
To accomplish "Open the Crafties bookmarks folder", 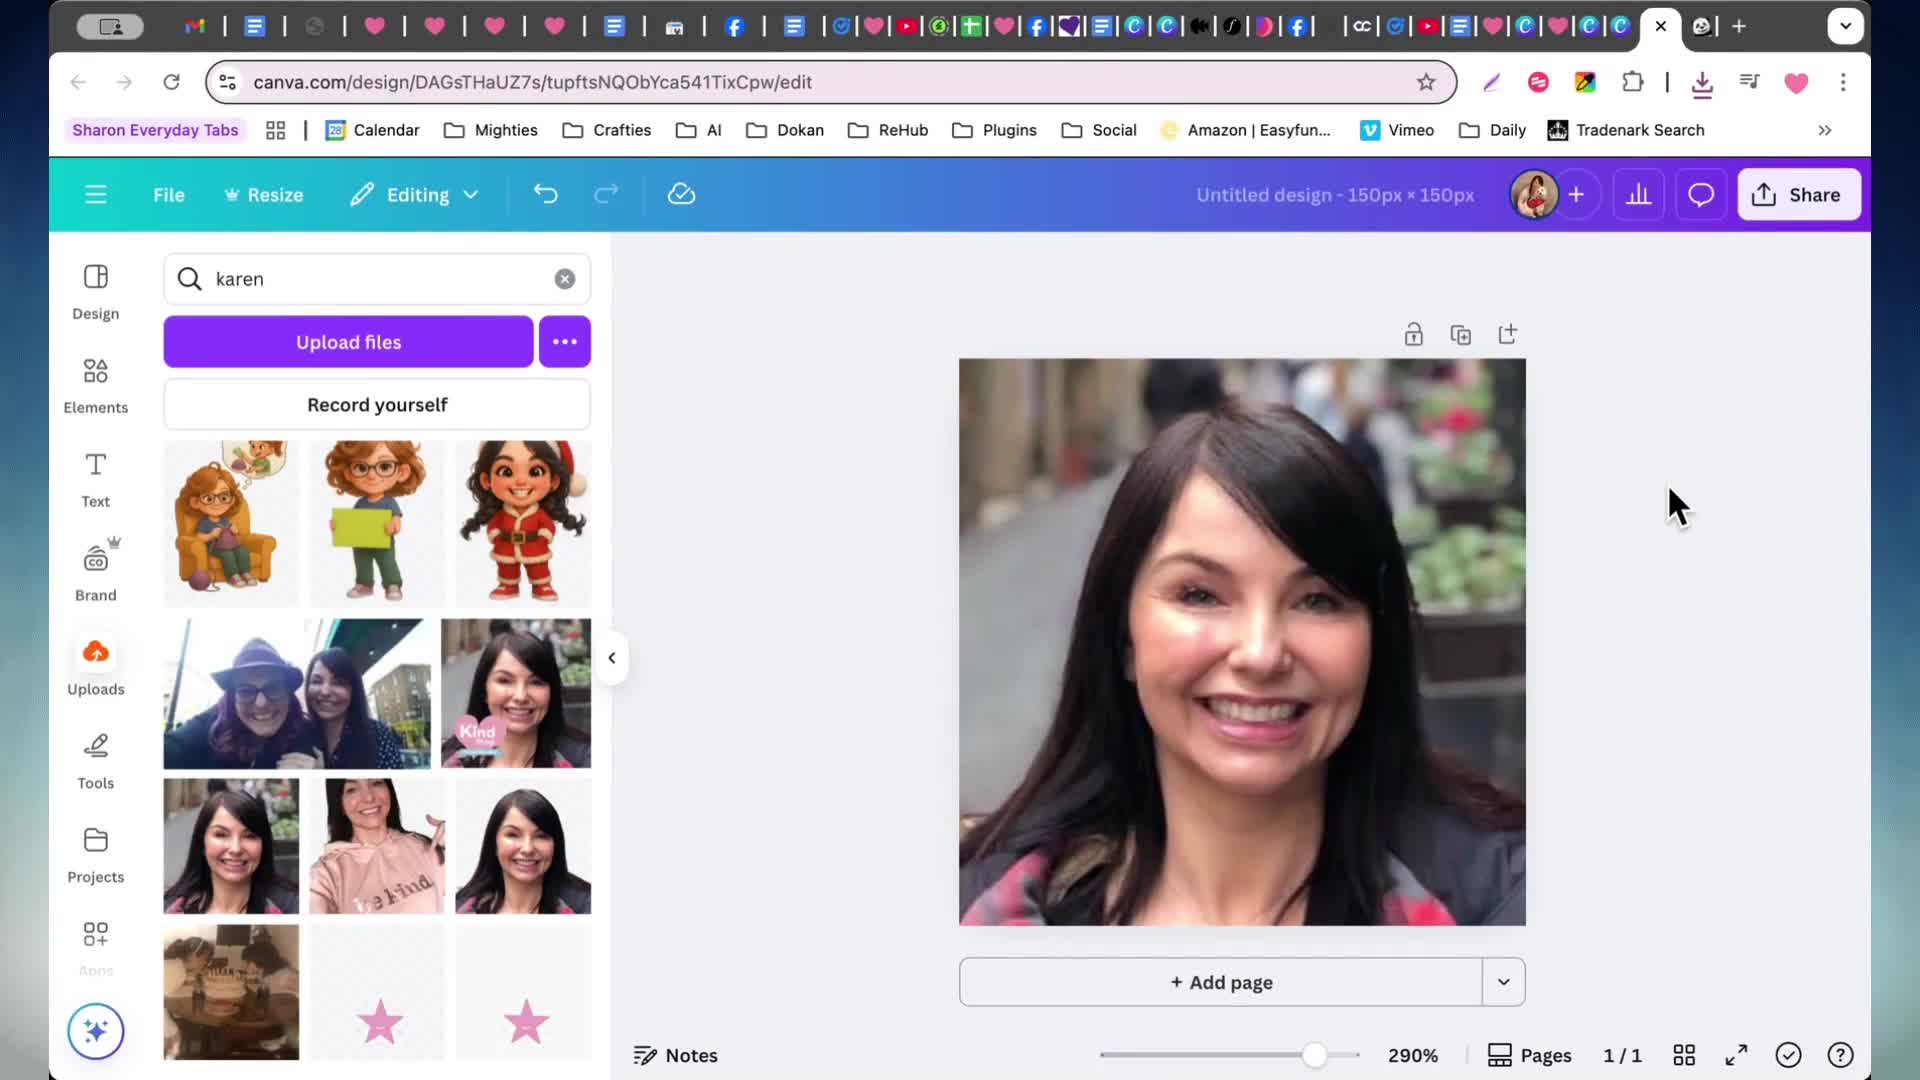I will [x=607, y=130].
